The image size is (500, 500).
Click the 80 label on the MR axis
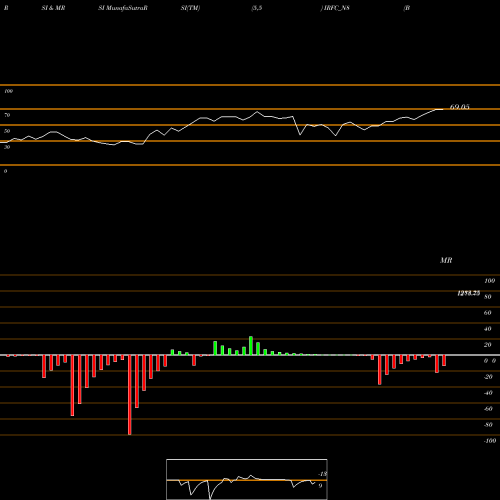pyautogui.click(x=488, y=297)
